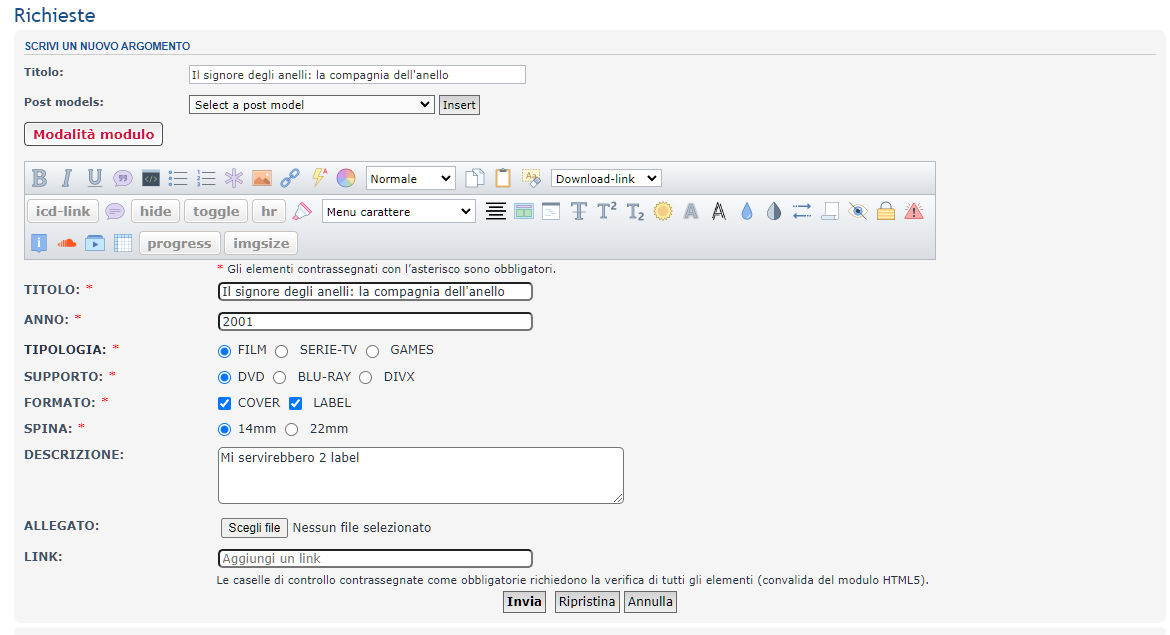The height and width of the screenshot is (635, 1170).
Task: Open the Download-link dropdown
Action: (x=606, y=178)
